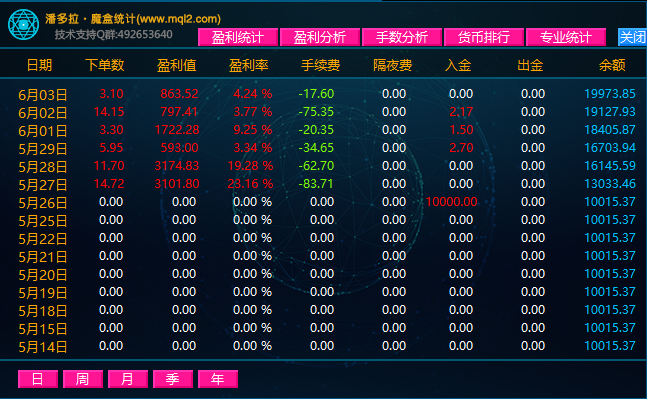The image size is (647, 399).
Task: Click balance 19127.93
Action: (x=610, y=112)
